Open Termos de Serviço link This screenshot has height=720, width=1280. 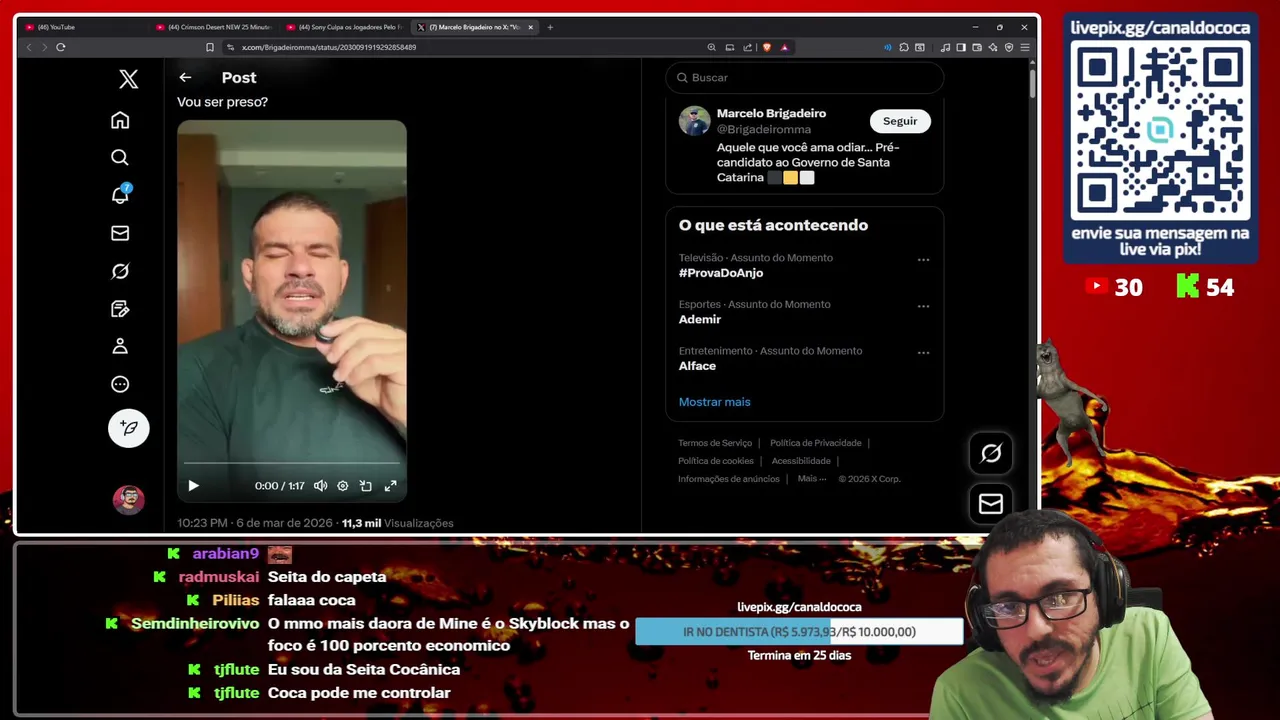[715, 443]
